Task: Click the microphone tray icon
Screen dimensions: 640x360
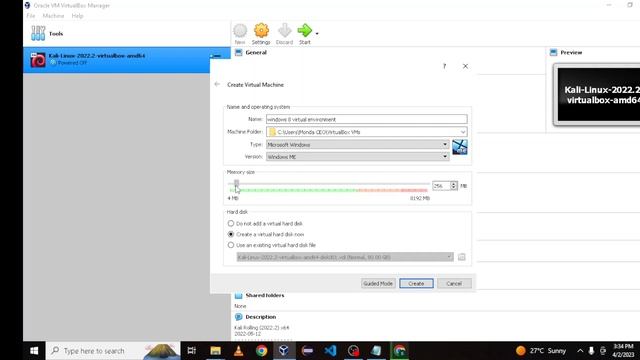Action: (x=591, y=351)
